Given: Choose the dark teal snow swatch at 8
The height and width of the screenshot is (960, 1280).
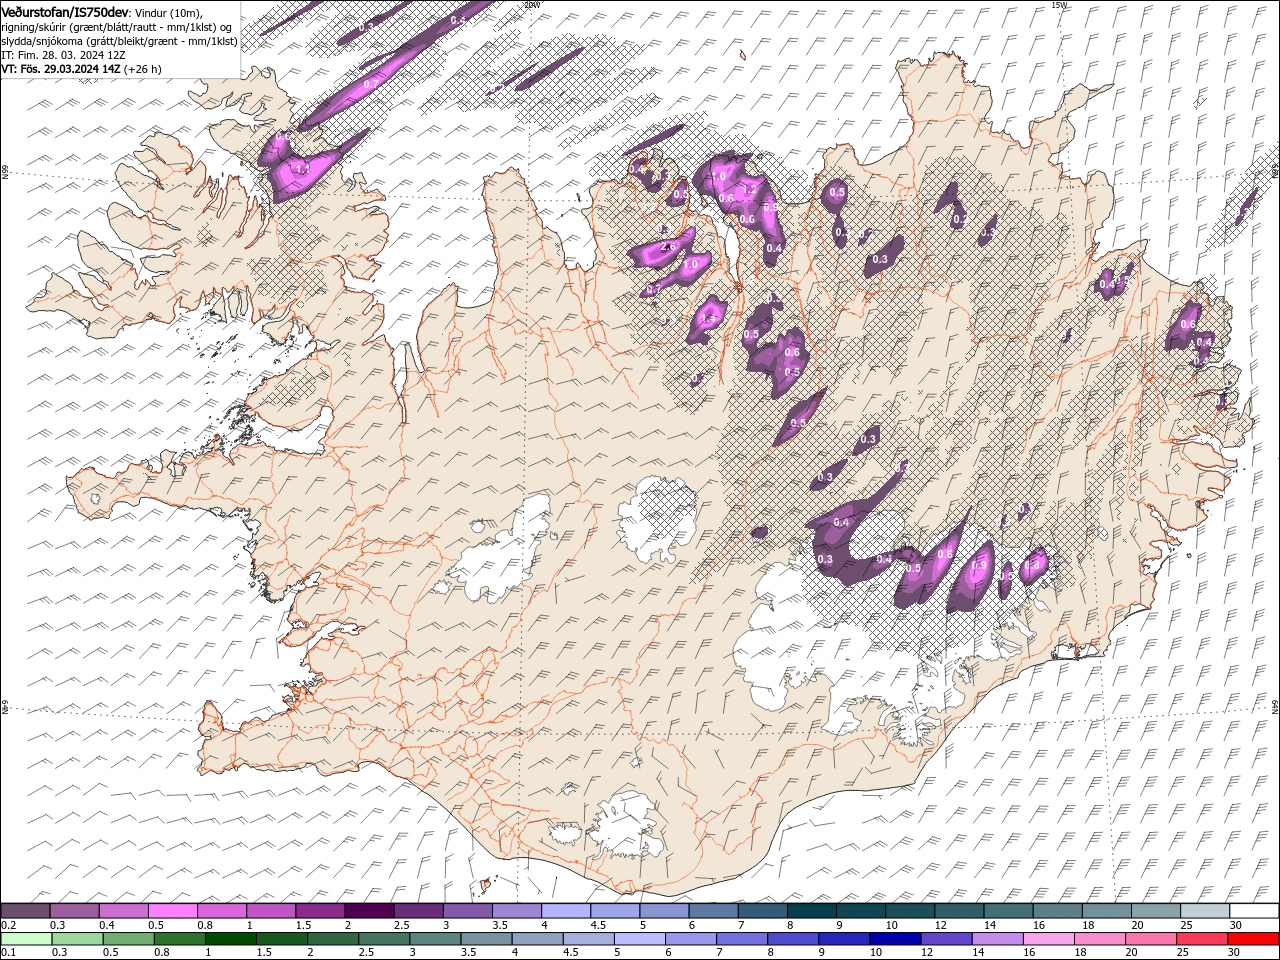Looking at the screenshot, I should point(810,911).
